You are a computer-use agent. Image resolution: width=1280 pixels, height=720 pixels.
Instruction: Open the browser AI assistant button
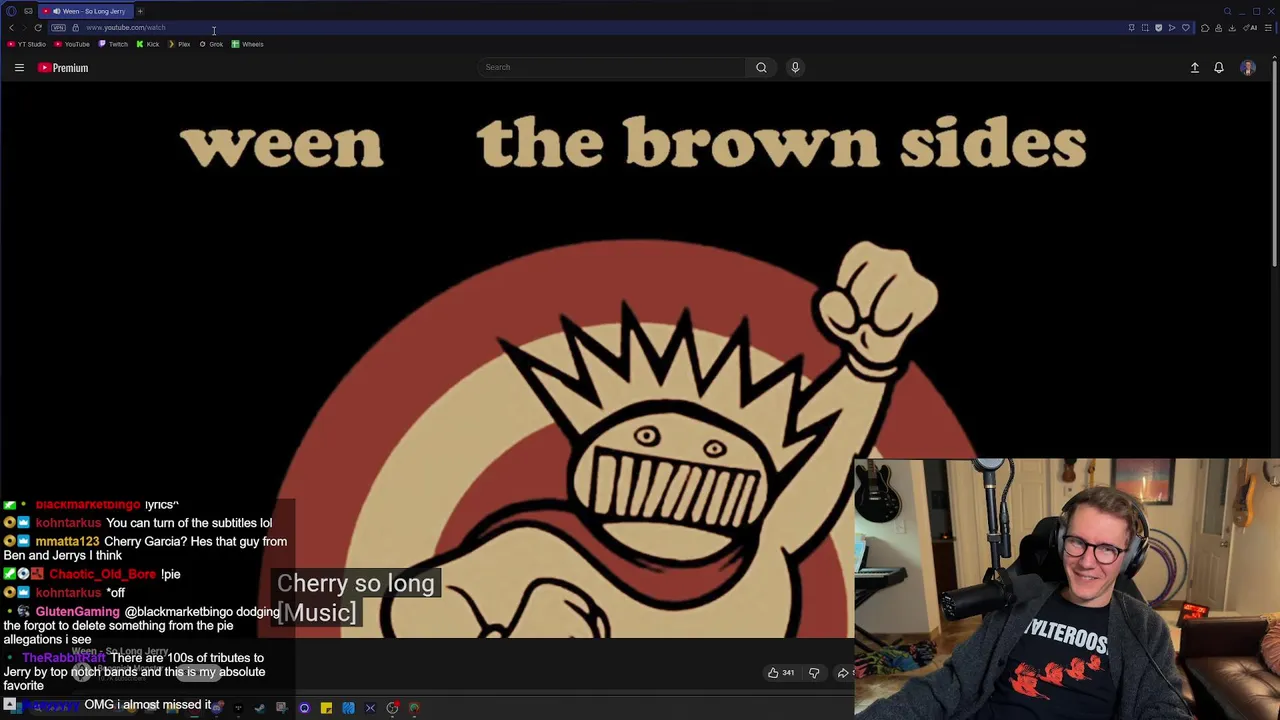tap(1250, 28)
